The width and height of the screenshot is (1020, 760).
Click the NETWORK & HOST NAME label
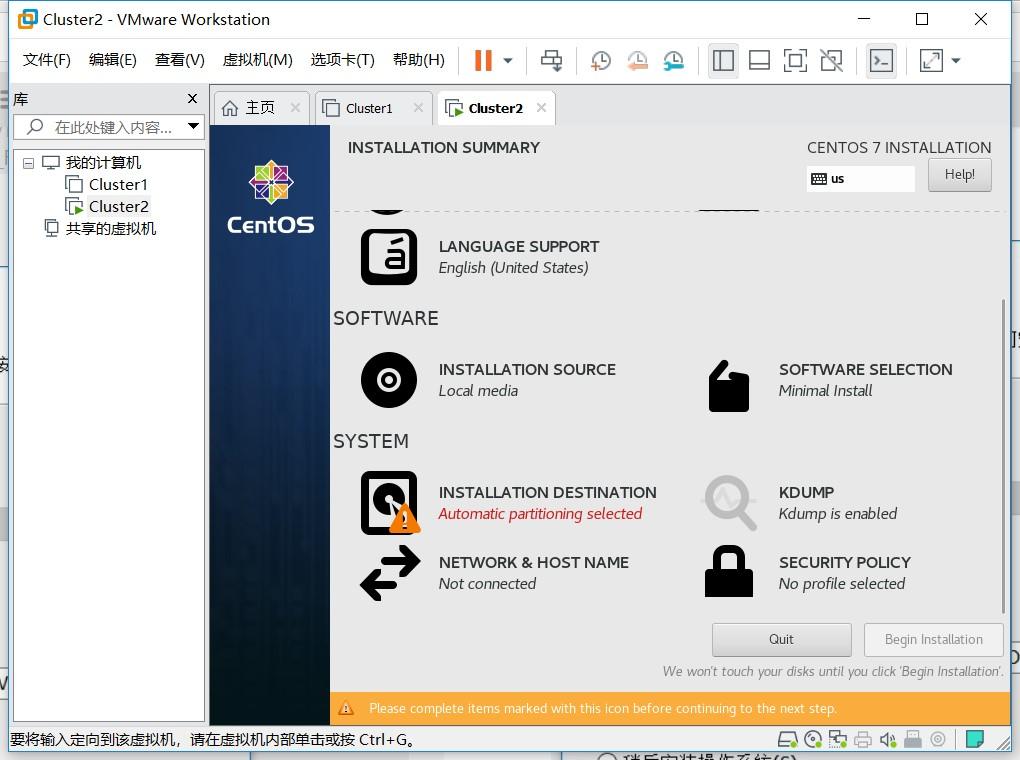point(533,563)
